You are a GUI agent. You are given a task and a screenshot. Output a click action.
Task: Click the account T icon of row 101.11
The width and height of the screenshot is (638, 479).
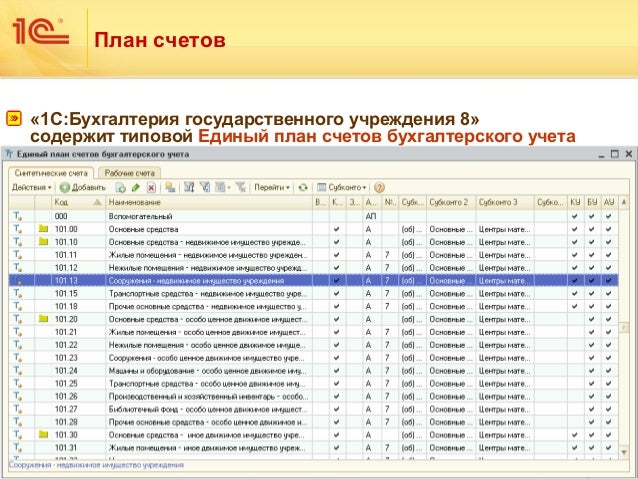[17, 255]
